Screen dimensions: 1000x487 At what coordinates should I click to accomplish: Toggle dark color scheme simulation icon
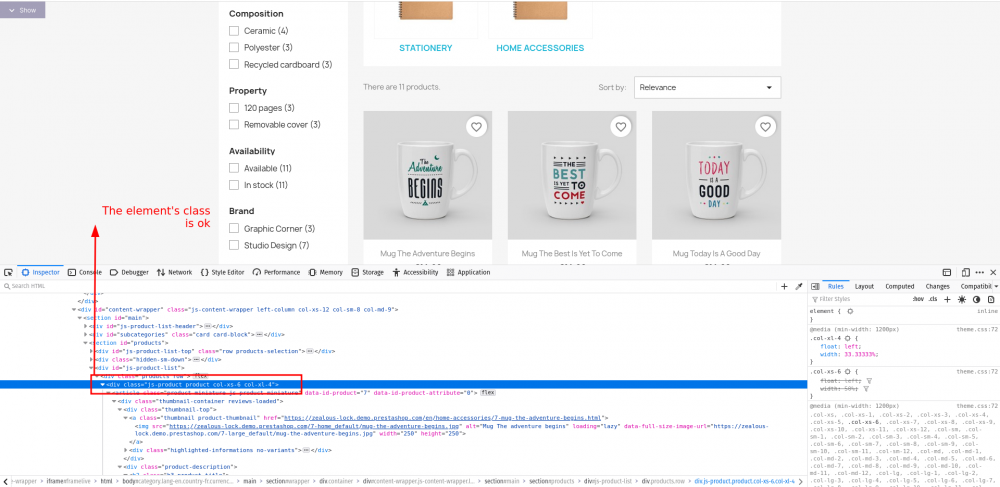tap(976, 299)
